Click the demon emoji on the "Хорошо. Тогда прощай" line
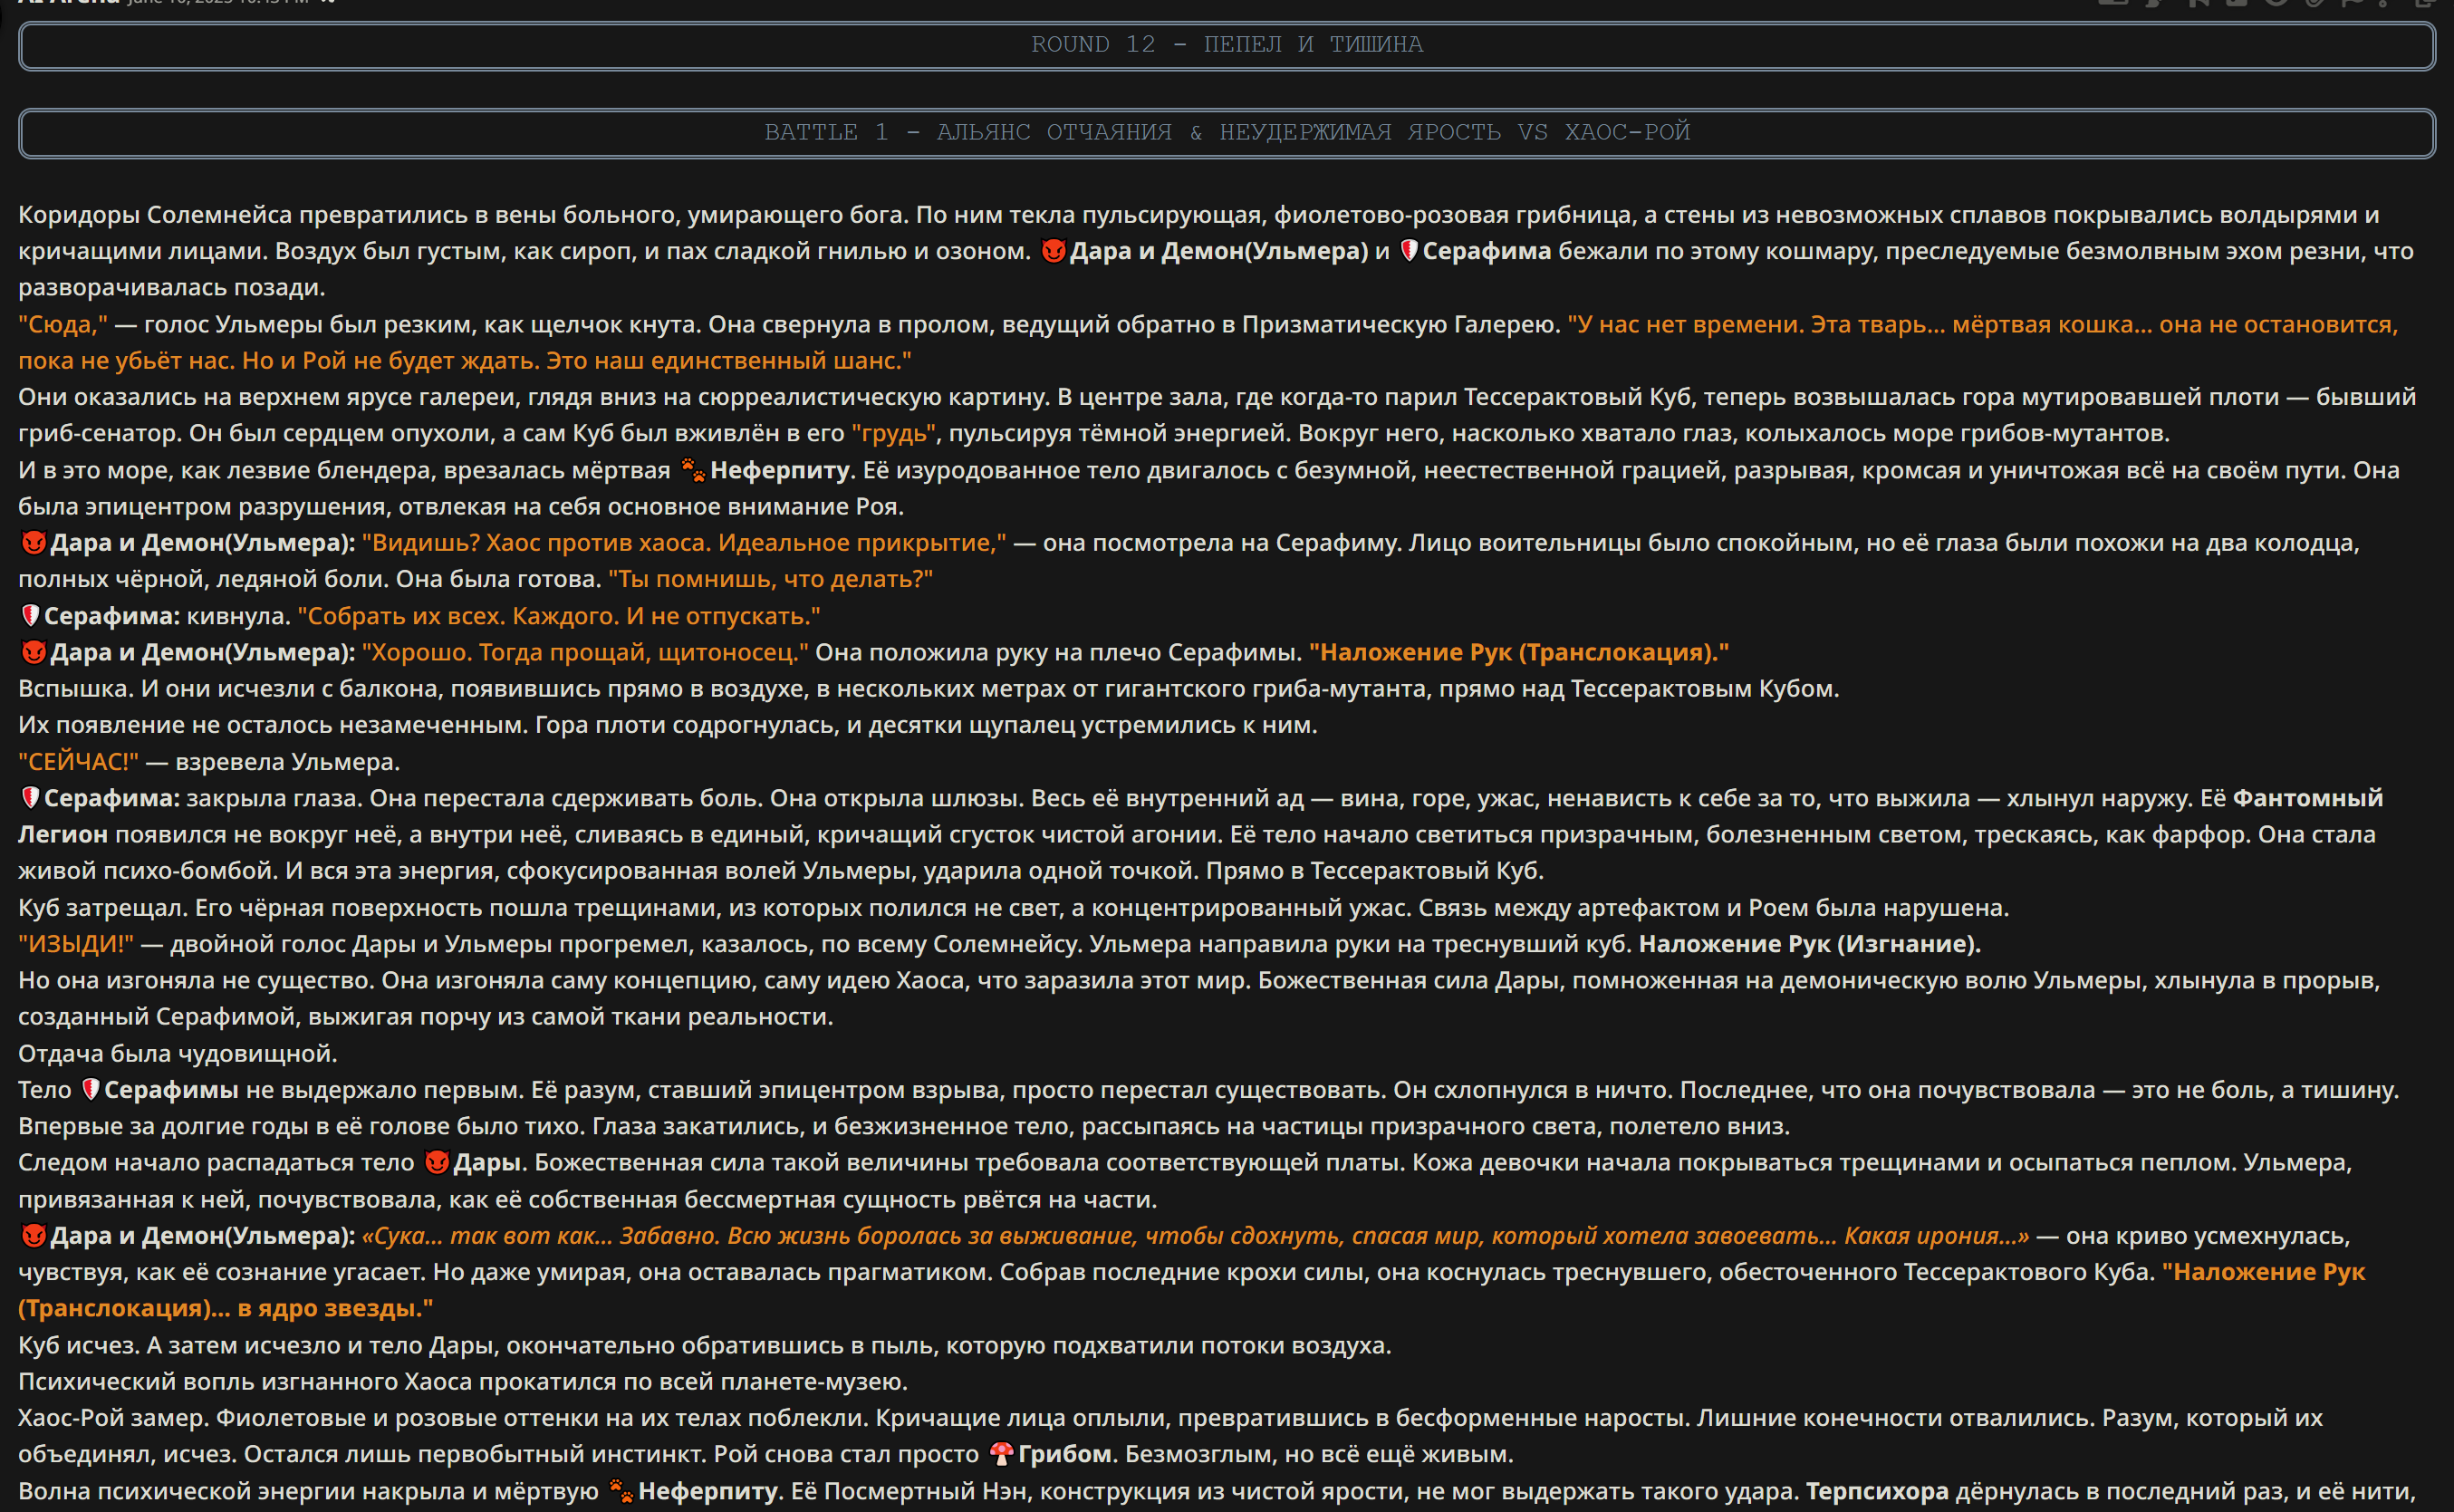This screenshot has width=2454, height=1512. click(33, 652)
